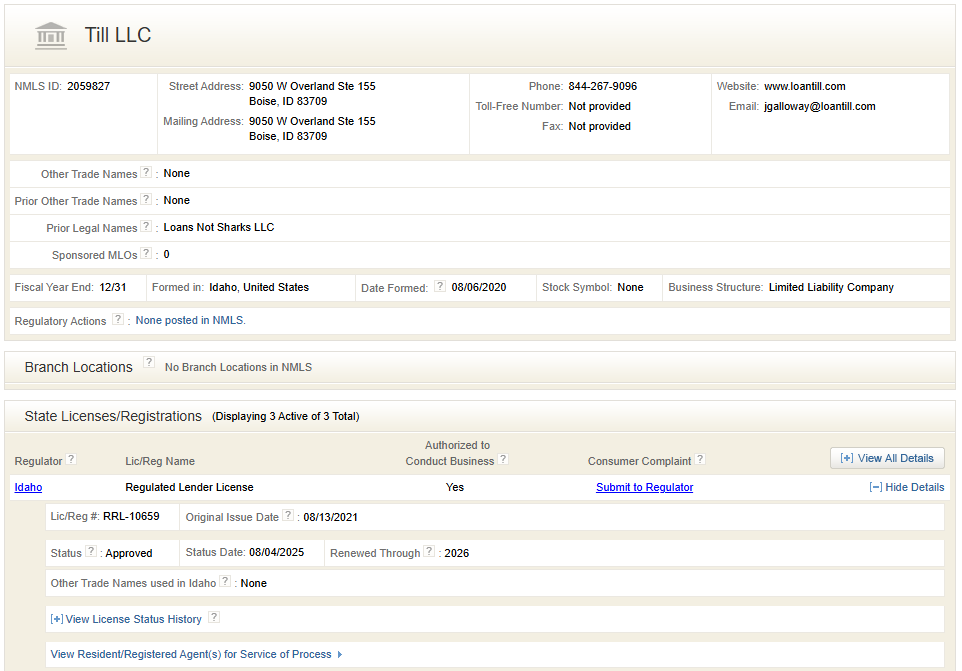Click email jgalloway@loantill.com
Screen dimensions: 962x671
pos(819,107)
